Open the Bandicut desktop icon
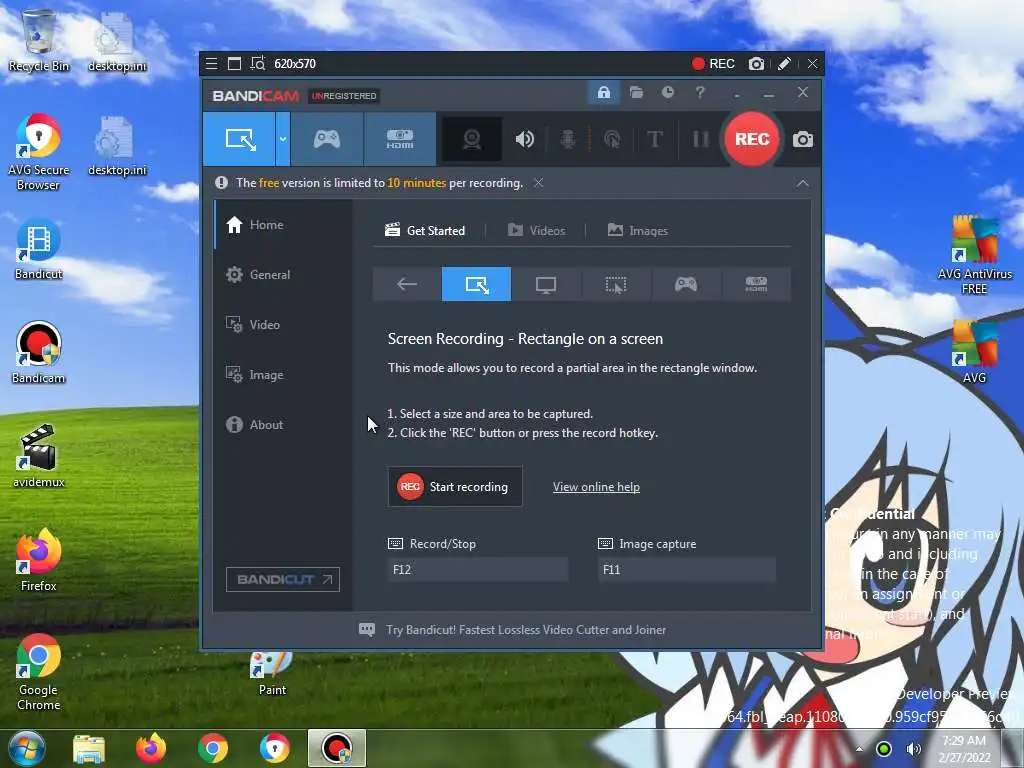The image size is (1024, 768). pyautogui.click(x=39, y=251)
